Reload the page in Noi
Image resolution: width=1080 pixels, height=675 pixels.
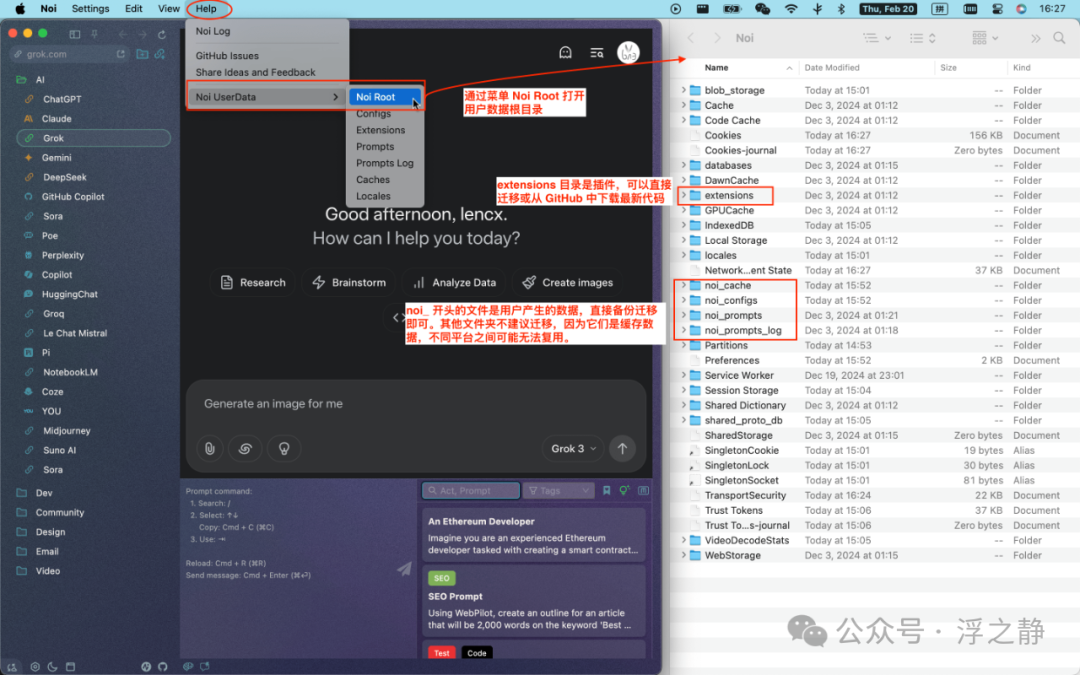pos(162,34)
